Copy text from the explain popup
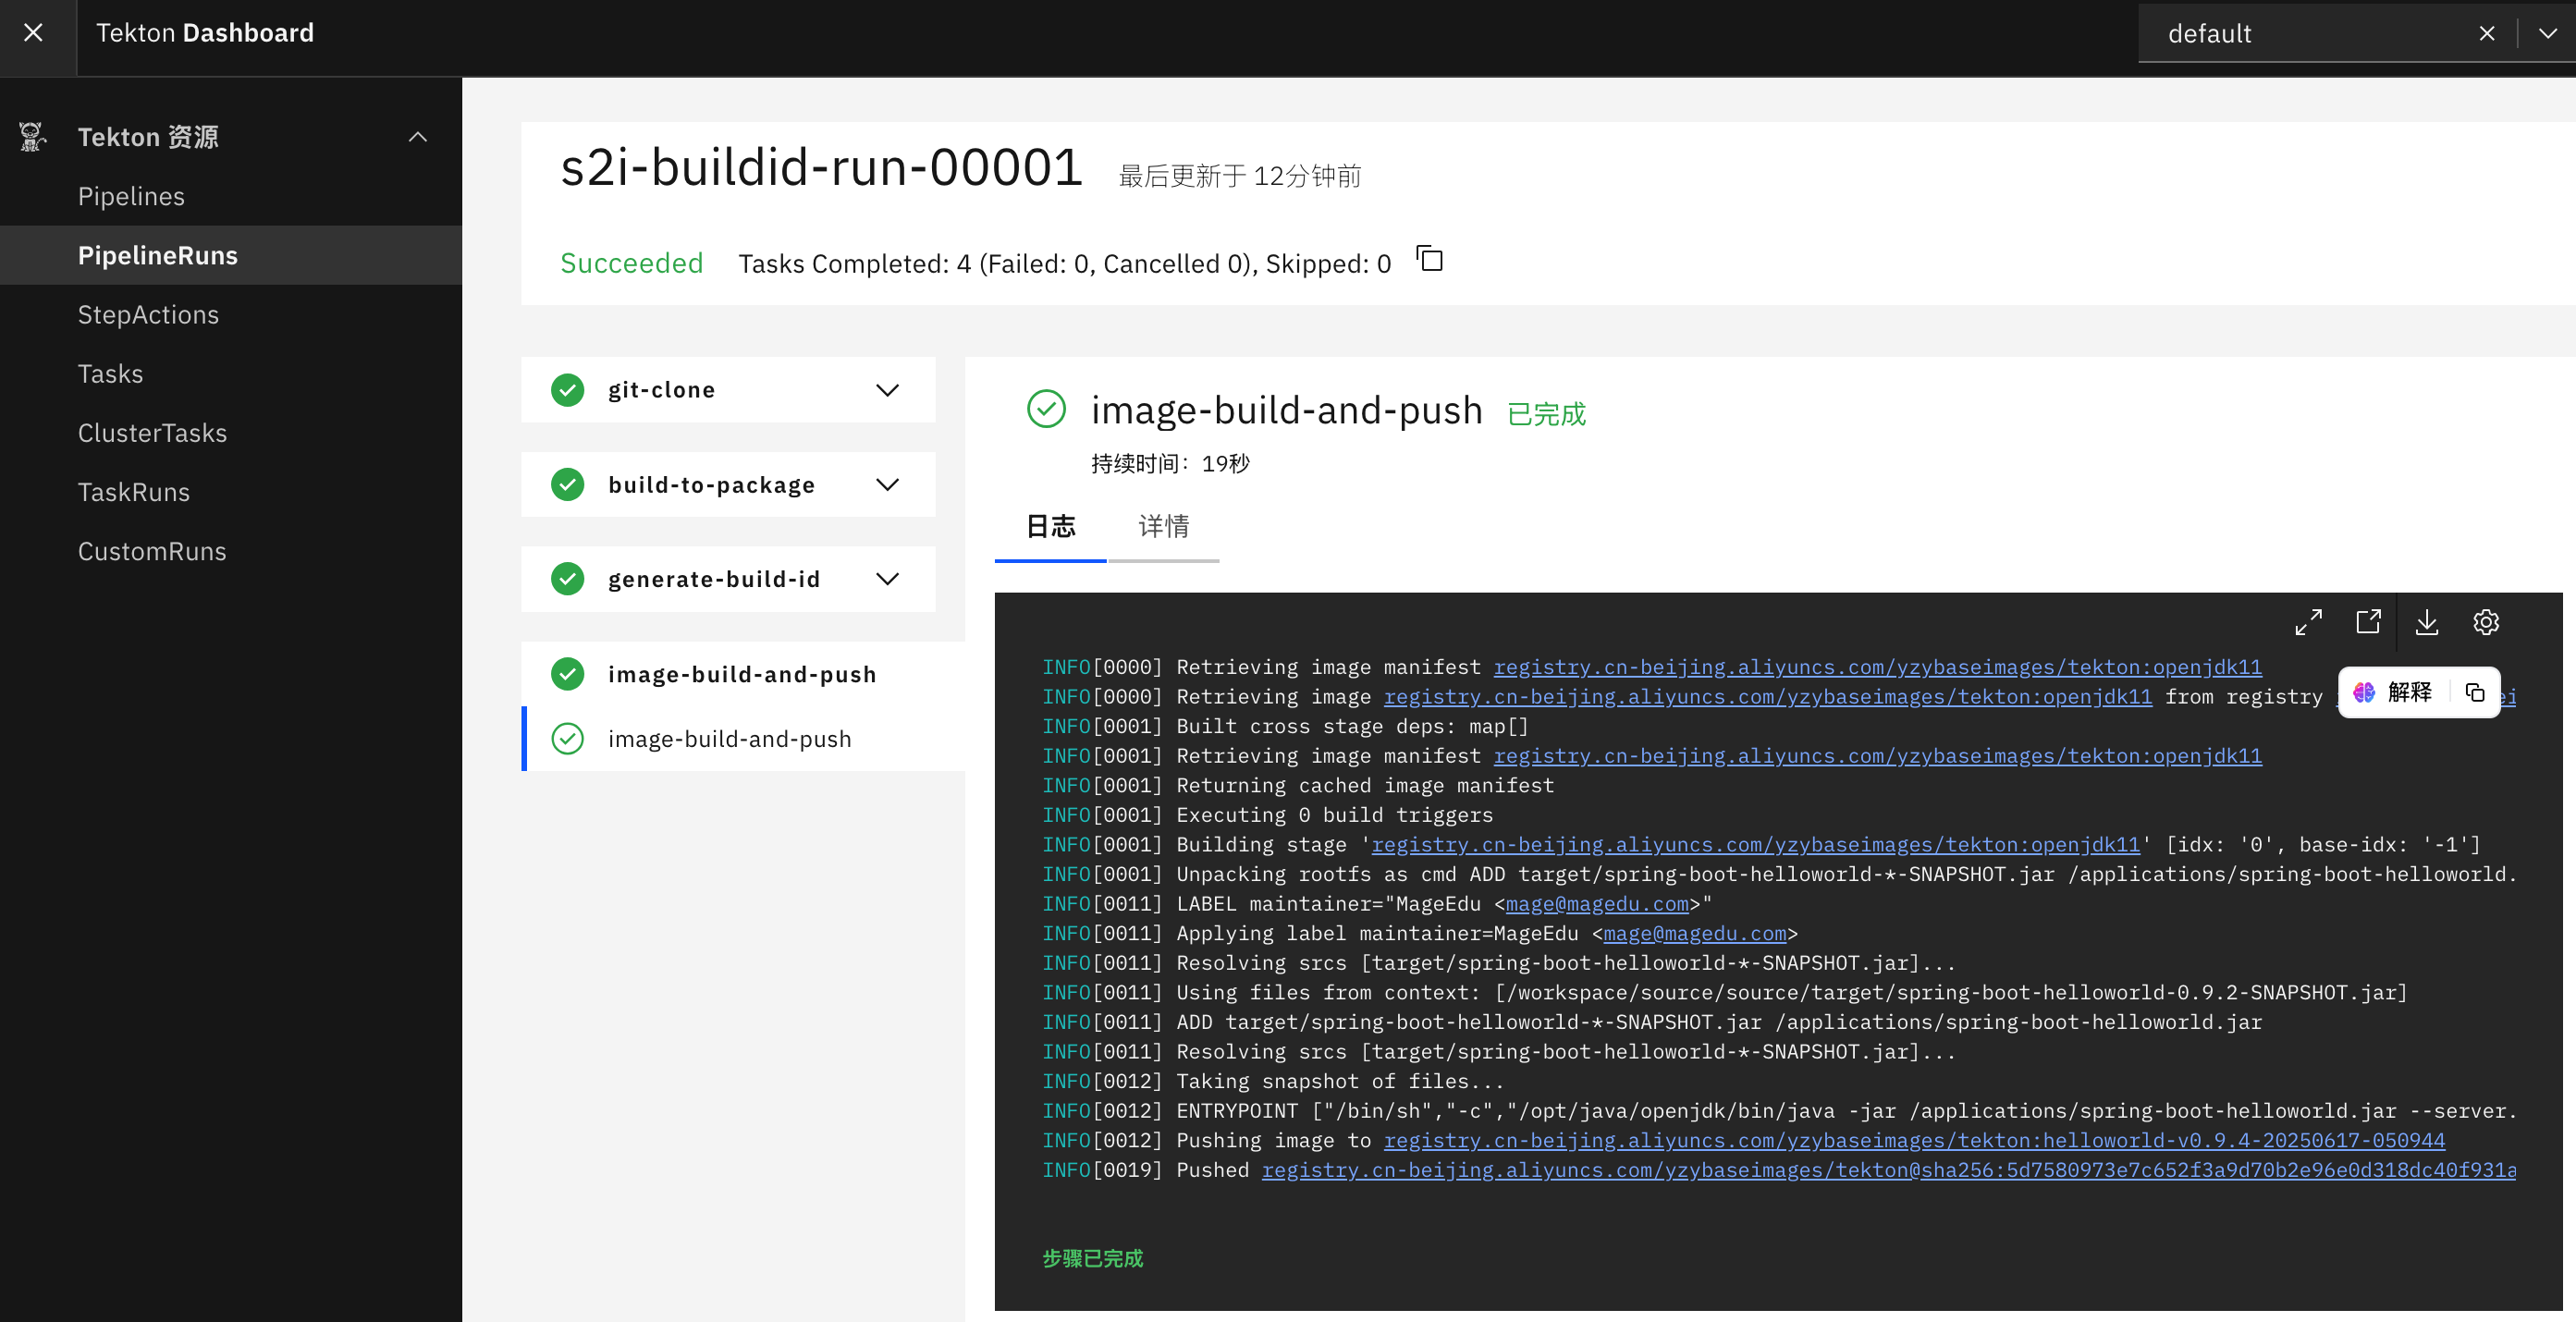 click(x=2475, y=692)
